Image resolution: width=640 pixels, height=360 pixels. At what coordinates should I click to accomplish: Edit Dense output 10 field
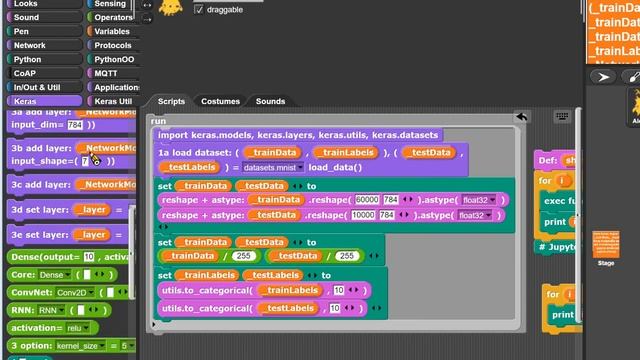tap(89, 257)
